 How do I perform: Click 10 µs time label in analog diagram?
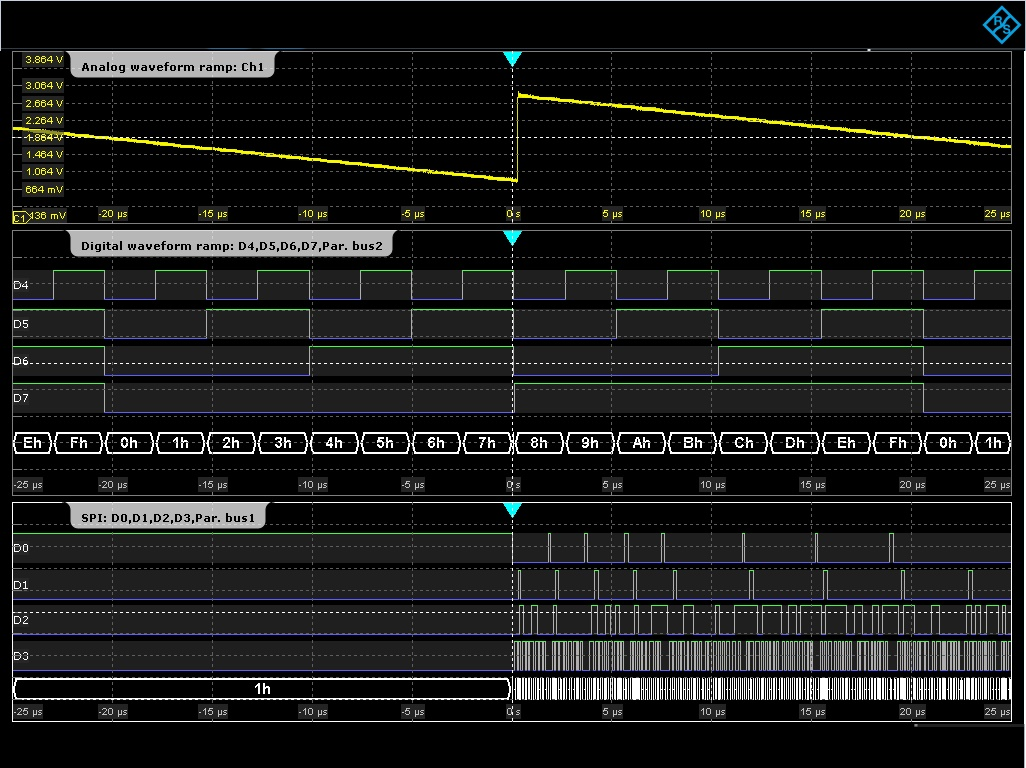coord(712,214)
